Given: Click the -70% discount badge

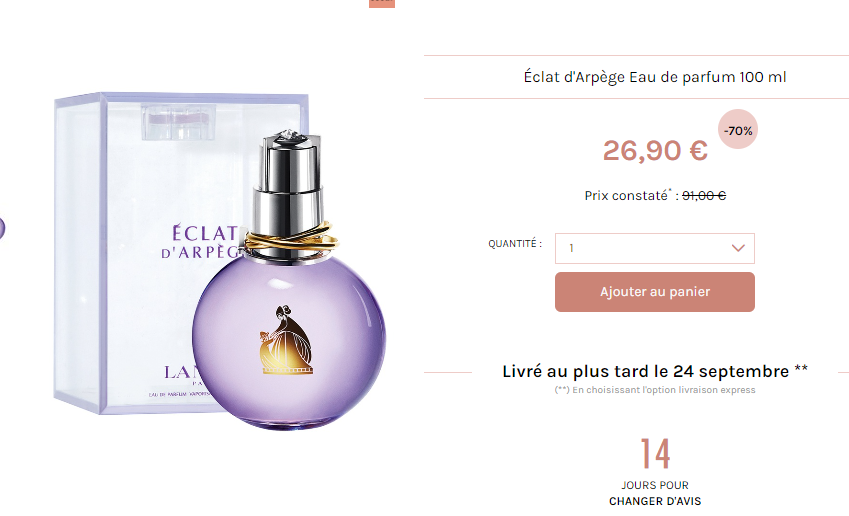Looking at the screenshot, I should coord(738,130).
